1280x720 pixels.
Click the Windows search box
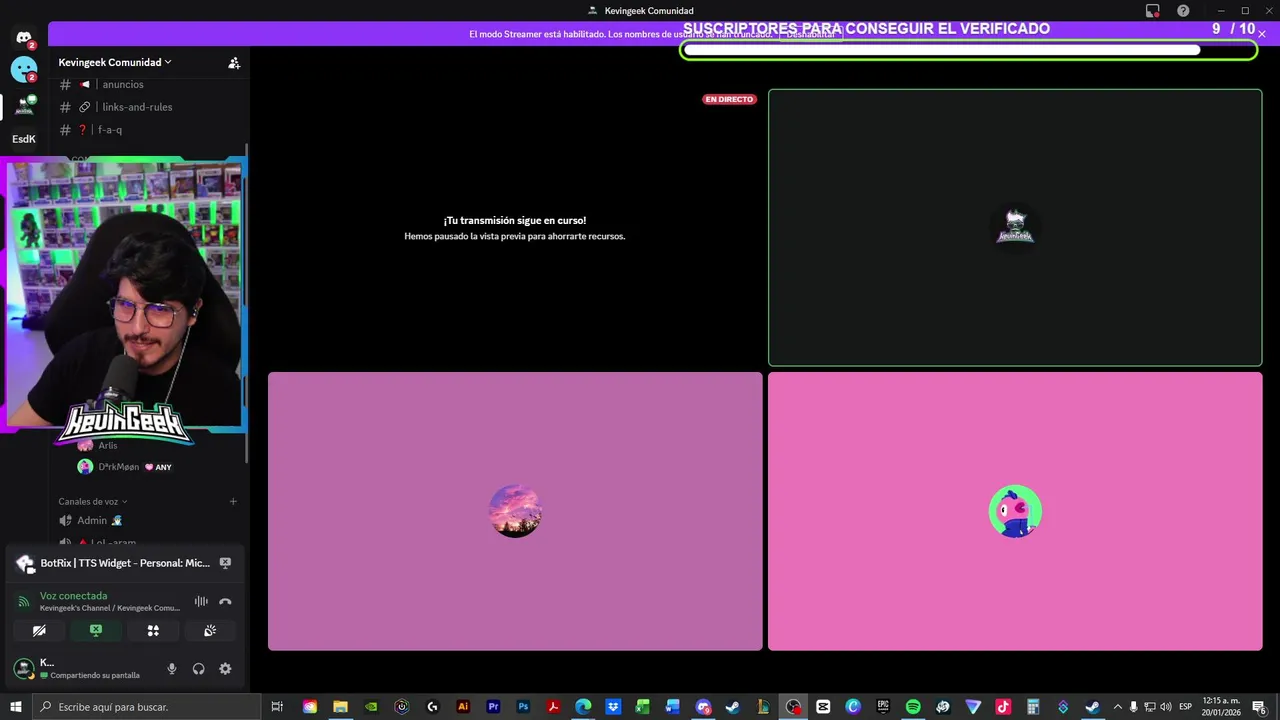pos(147,707)
